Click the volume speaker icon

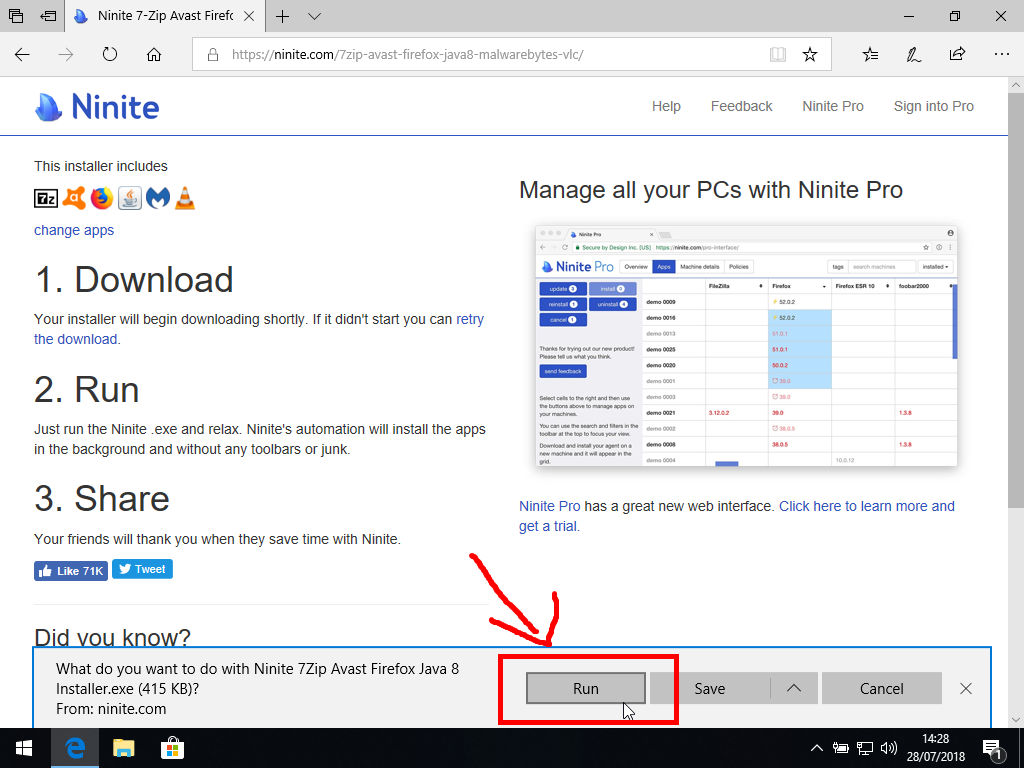[888, 748]
